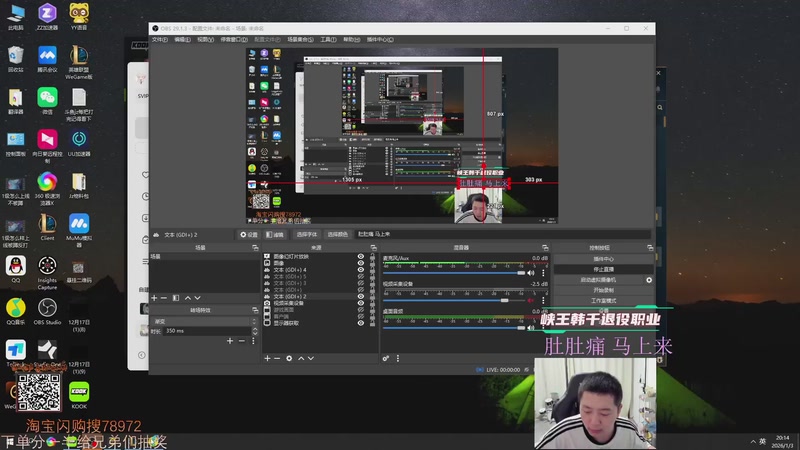Click the video capture device volume slider handle

click(505, 301)
